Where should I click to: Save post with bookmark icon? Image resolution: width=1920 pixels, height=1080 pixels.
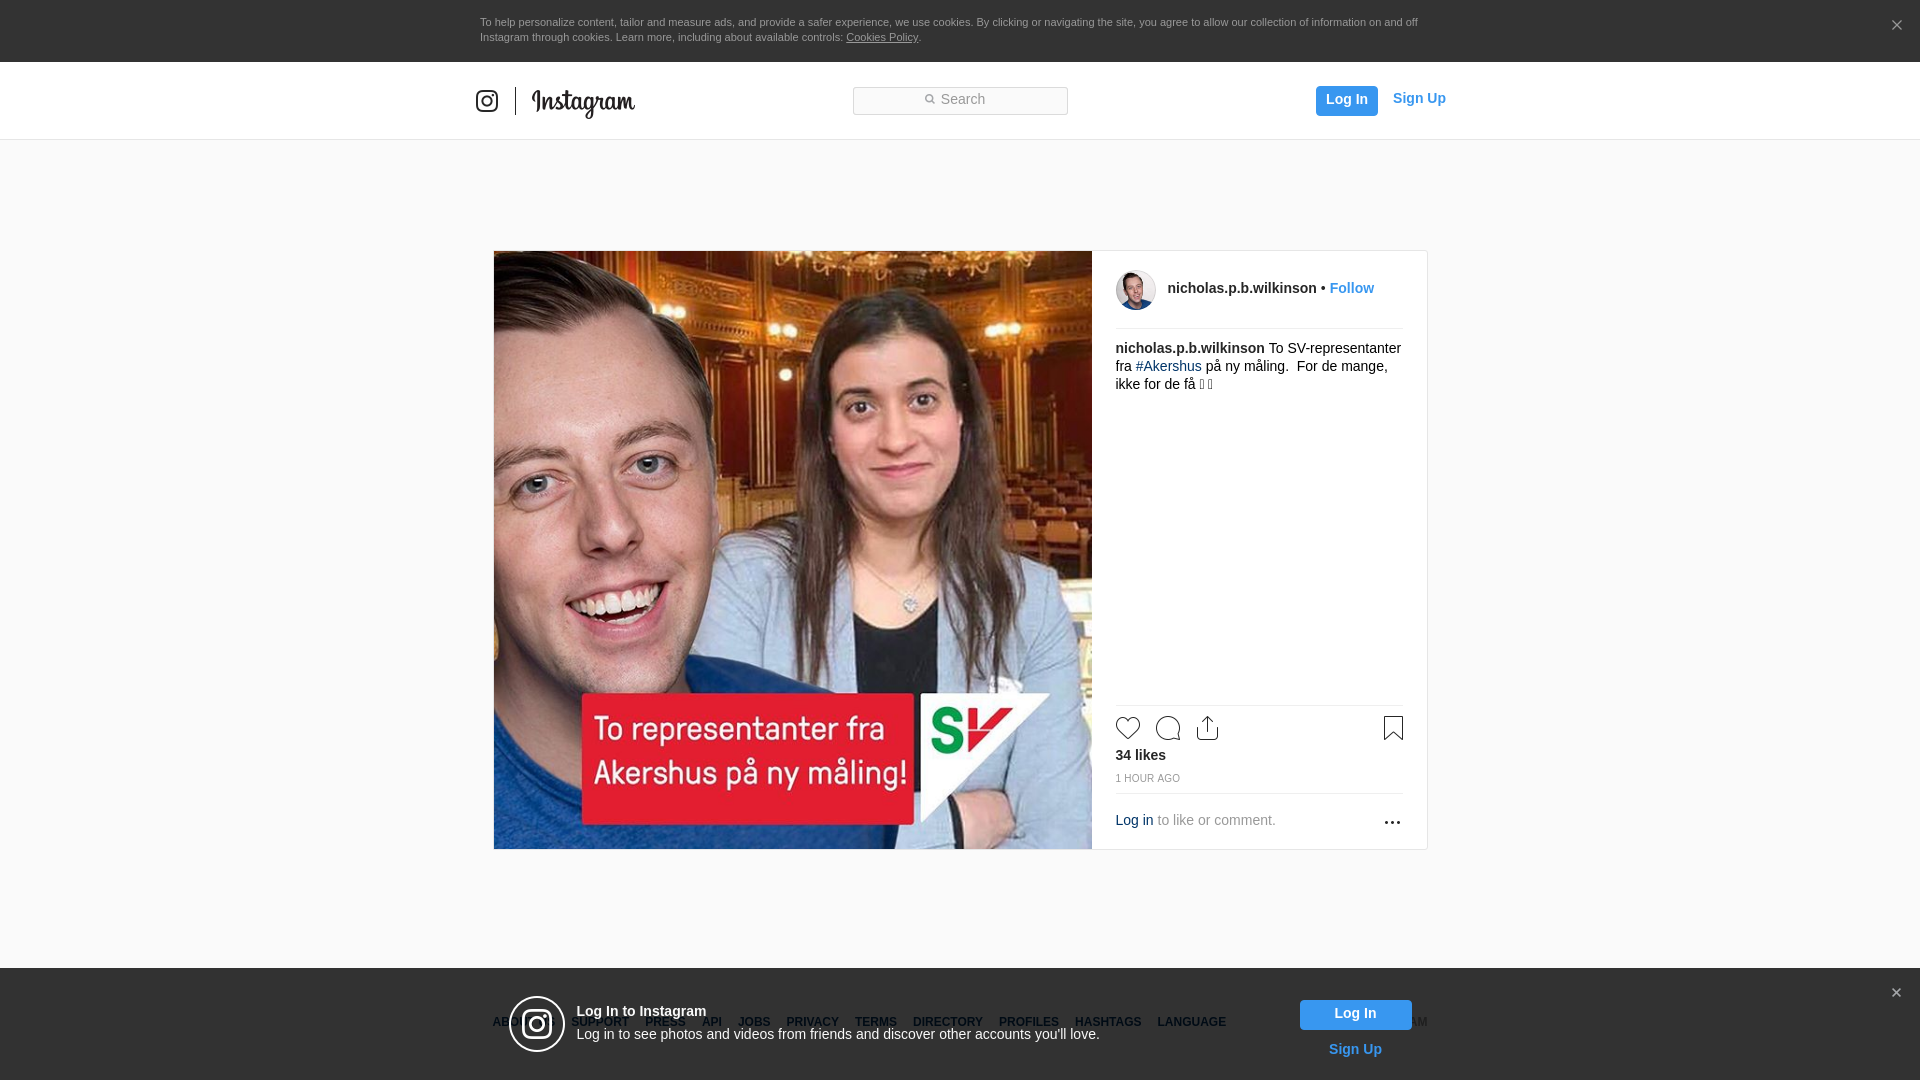pyautogui.click(x=1393, y=728)
